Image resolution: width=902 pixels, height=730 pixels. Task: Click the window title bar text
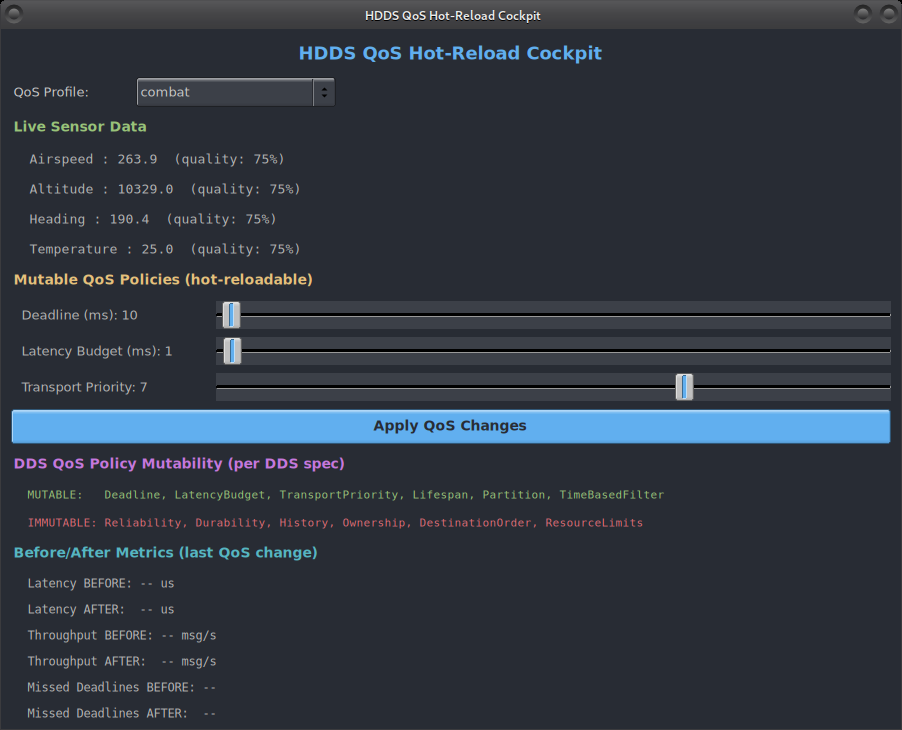click(x=452, y=15)
